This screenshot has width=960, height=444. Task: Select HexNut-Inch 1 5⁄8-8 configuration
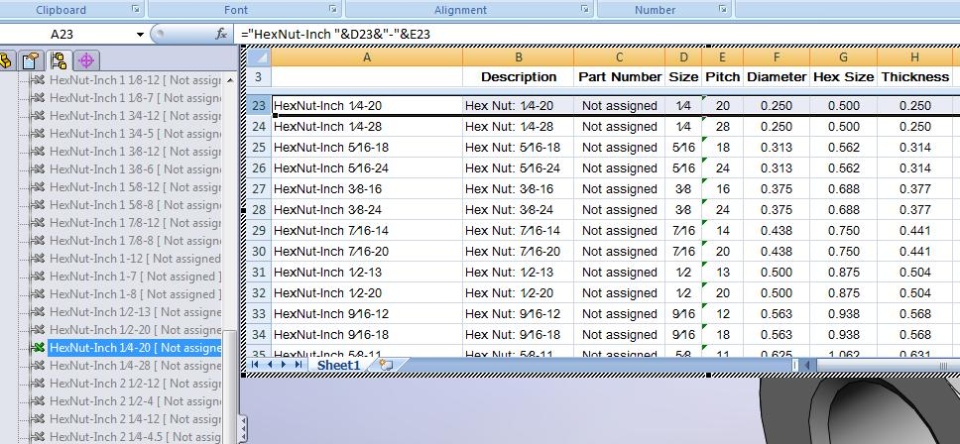click(x=135, y=205)
